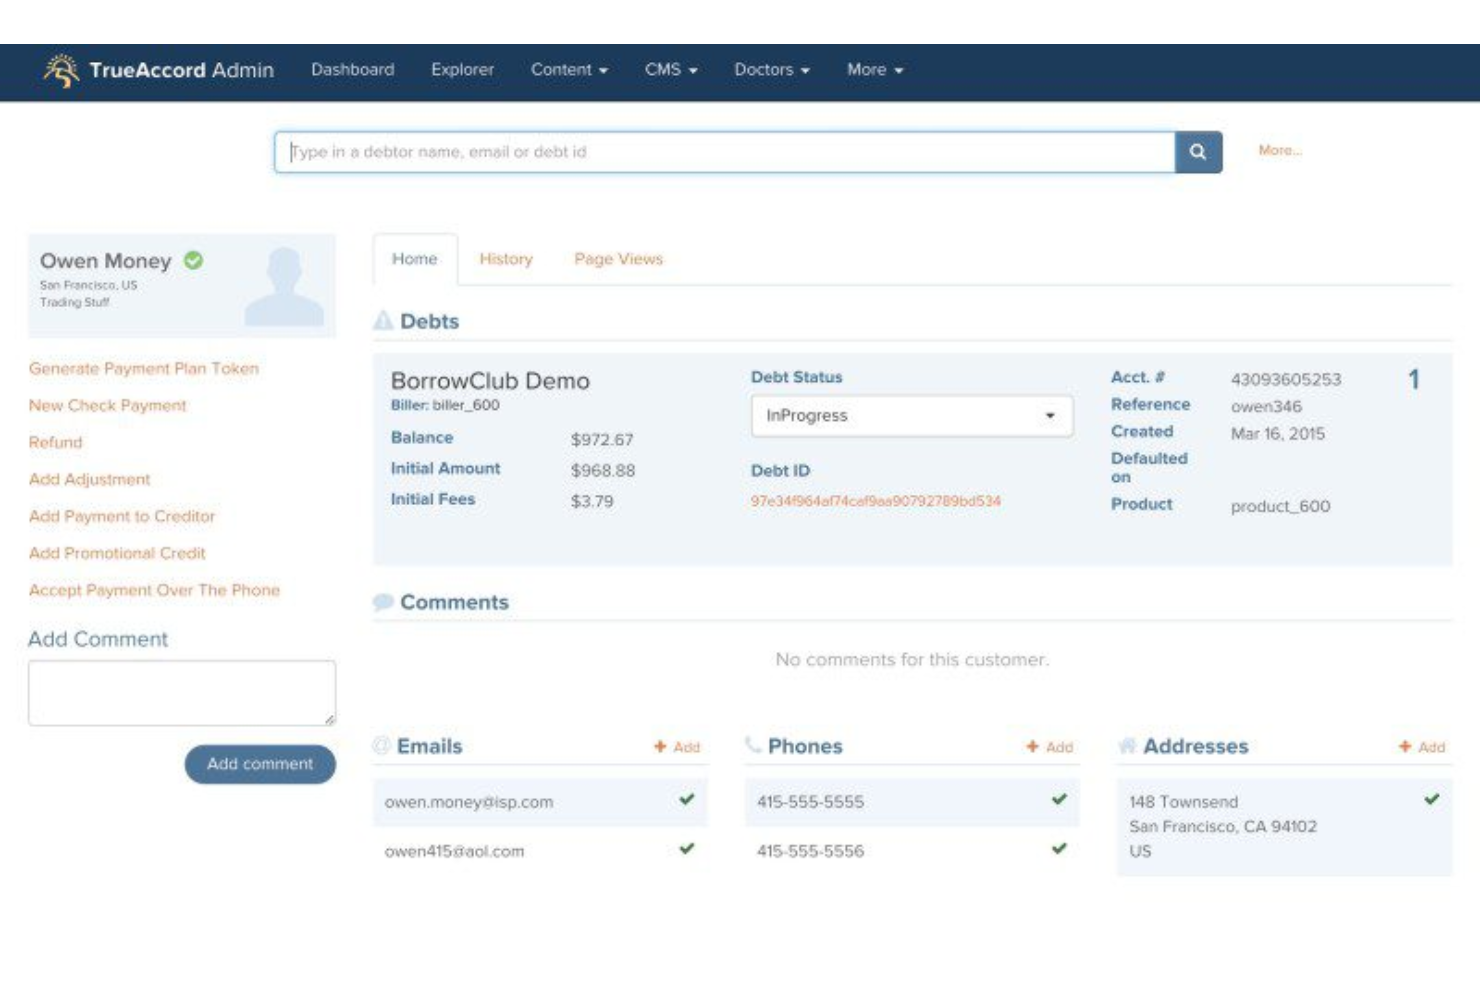Open the Dashboard page
This screenshot has width=1480, height=987.
click(352, 70)
